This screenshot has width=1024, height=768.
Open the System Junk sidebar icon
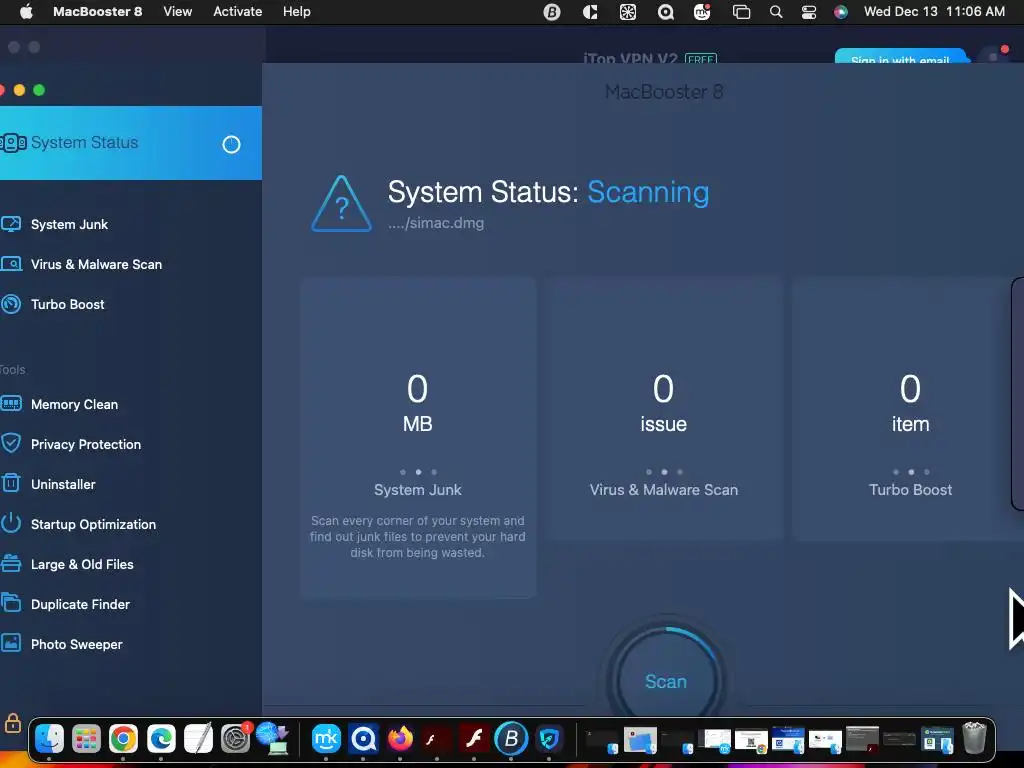click(x=10, y=224)
